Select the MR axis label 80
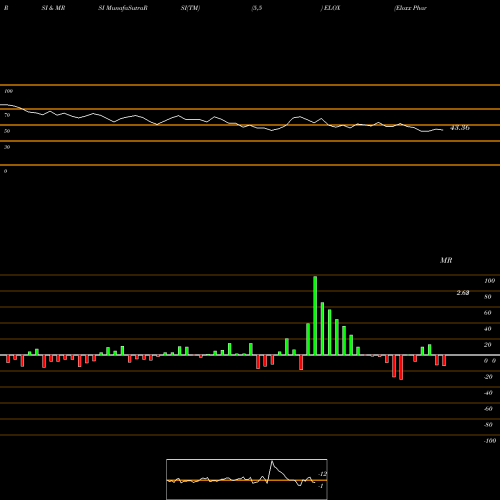500x500 pixels. pos(488,297)
